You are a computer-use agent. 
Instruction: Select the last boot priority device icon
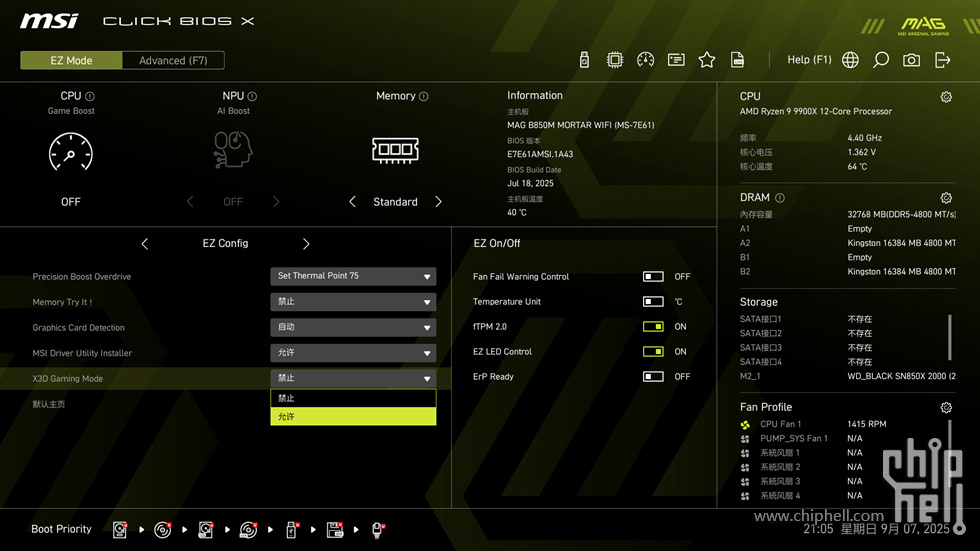point(378,530)
